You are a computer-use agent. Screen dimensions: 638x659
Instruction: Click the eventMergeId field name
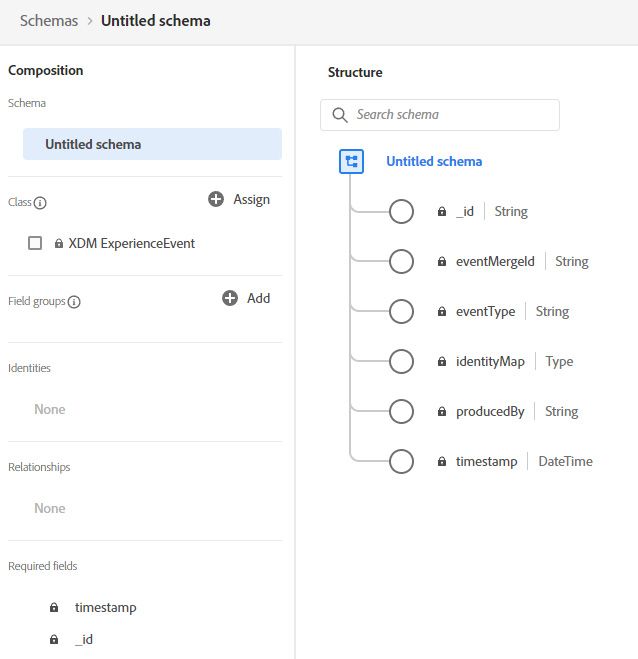tap(495, 261)
